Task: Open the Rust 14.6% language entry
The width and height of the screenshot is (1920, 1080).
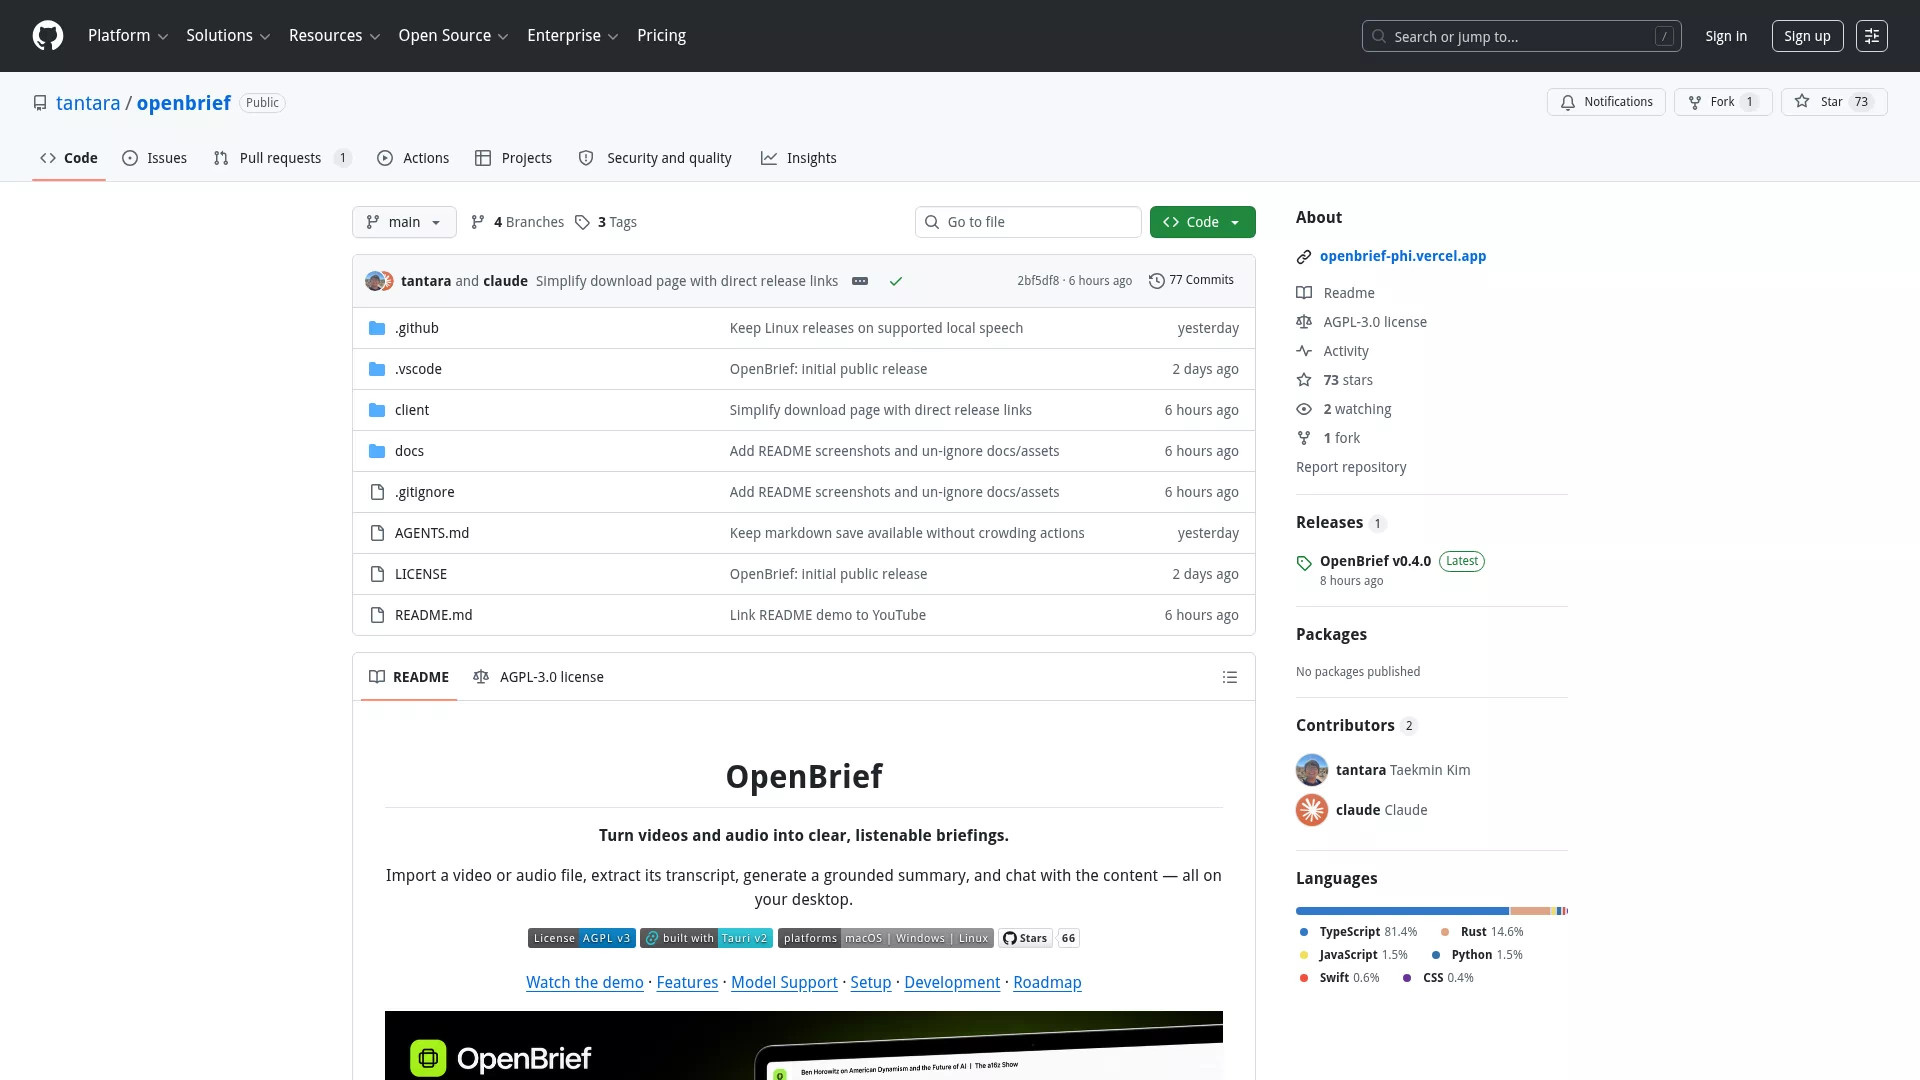Action: pyautogui.click(x=1482, y=932)
